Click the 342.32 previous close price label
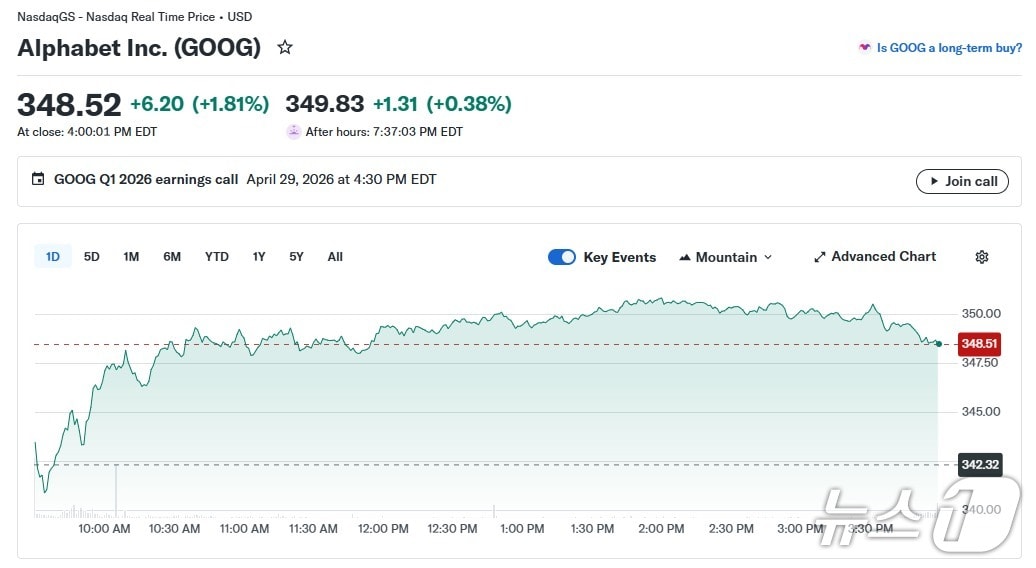The width and height of the screenshot is (1036, 568). click(x=979, y=464)
